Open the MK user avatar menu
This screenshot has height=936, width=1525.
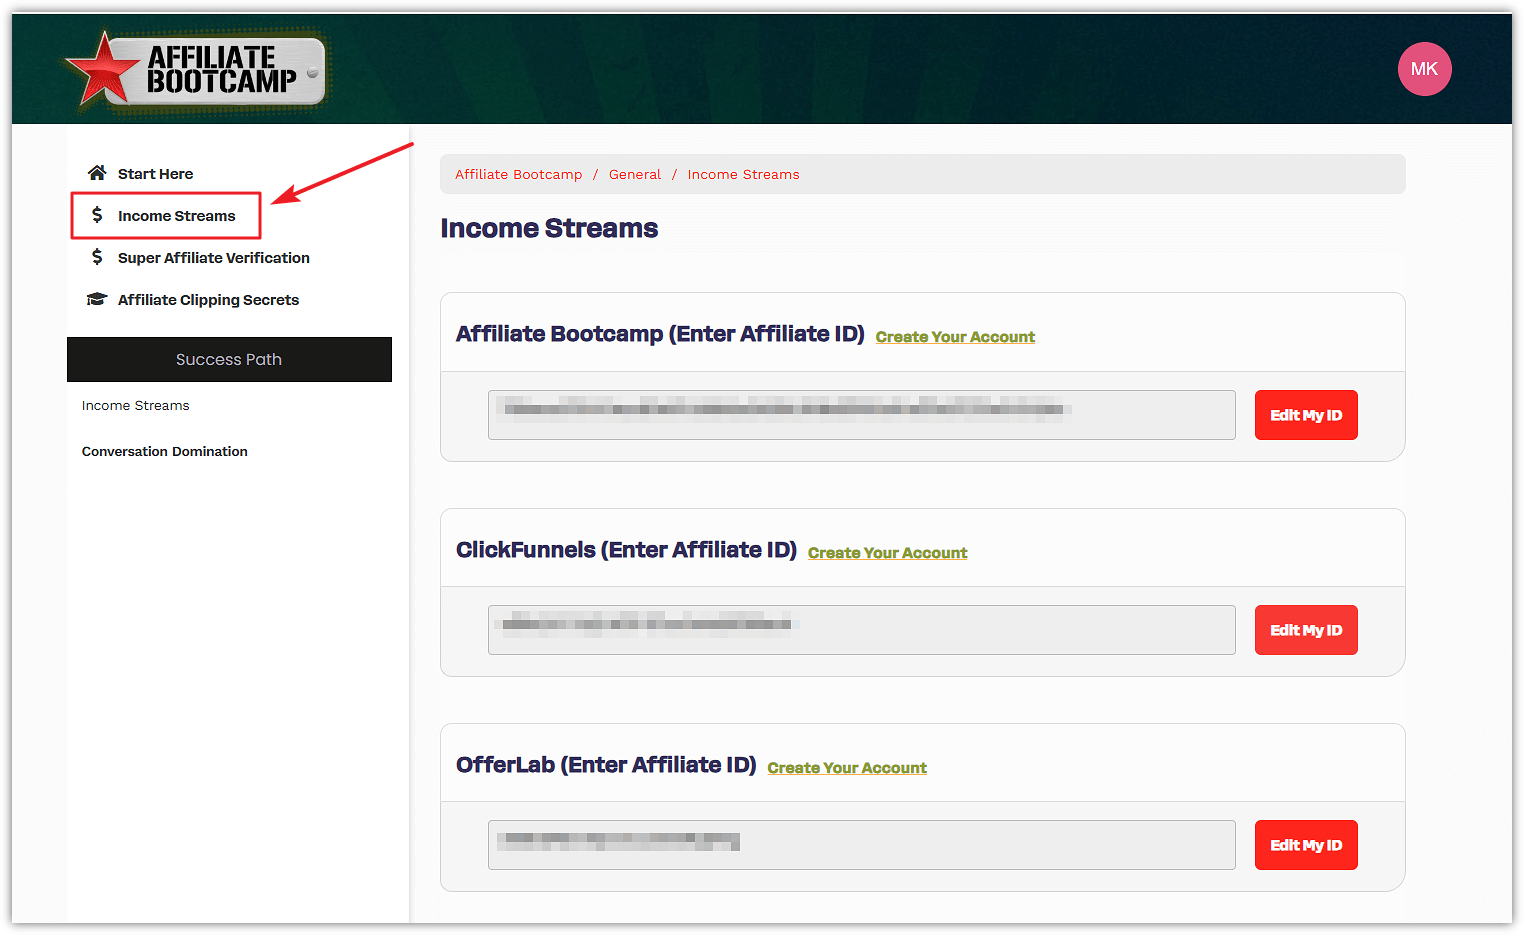(x=1424, y=69)
